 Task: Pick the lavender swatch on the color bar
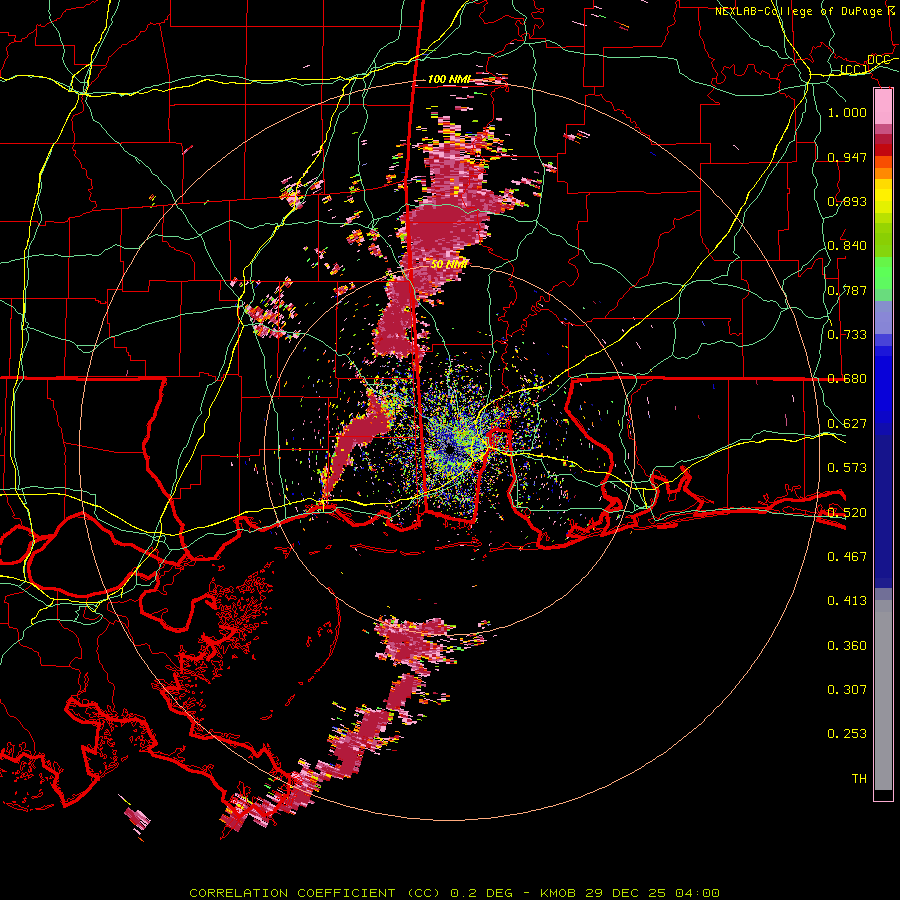(x=883, y=317)
